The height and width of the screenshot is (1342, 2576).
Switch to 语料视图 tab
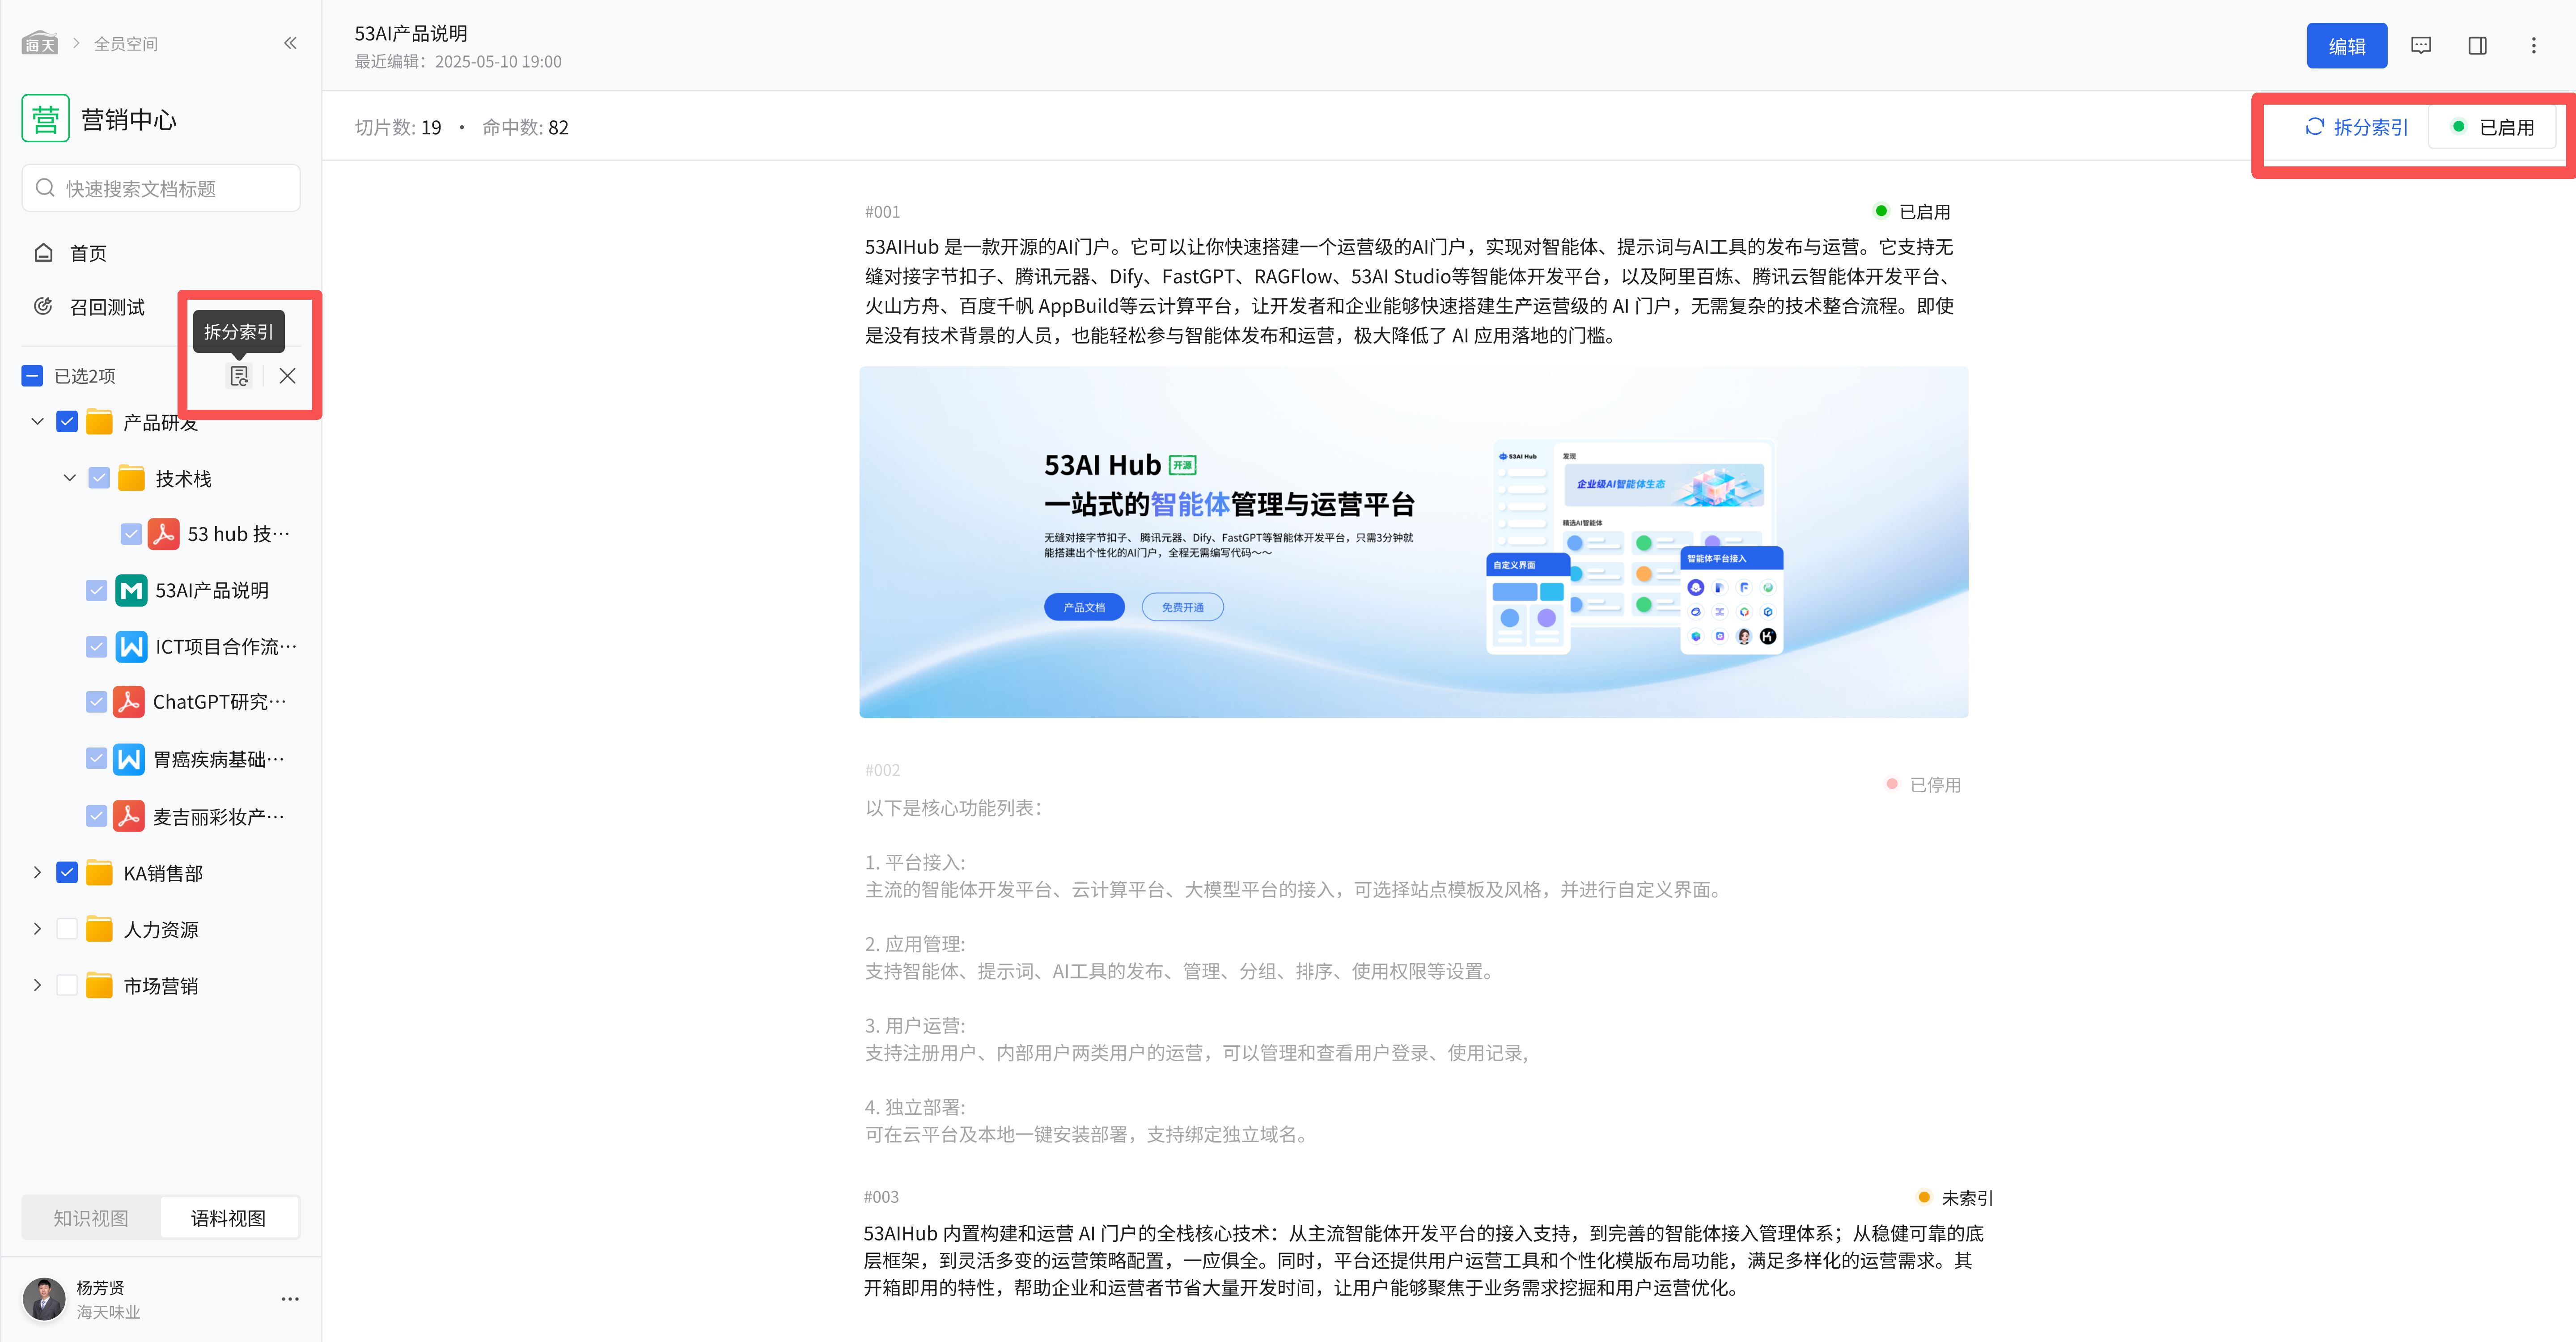(228, 1218)
